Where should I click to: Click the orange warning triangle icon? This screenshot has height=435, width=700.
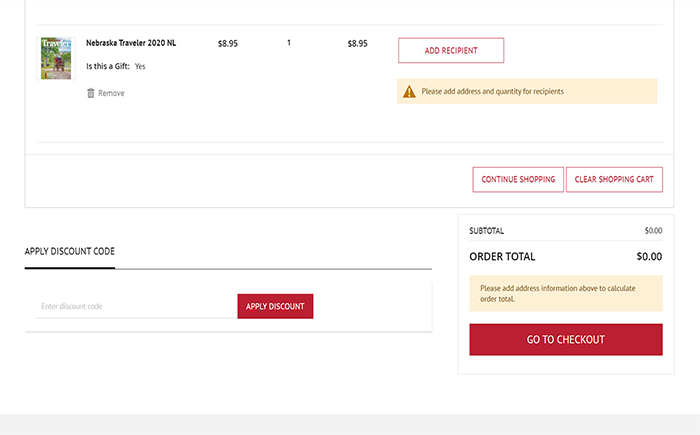(408, 92)
